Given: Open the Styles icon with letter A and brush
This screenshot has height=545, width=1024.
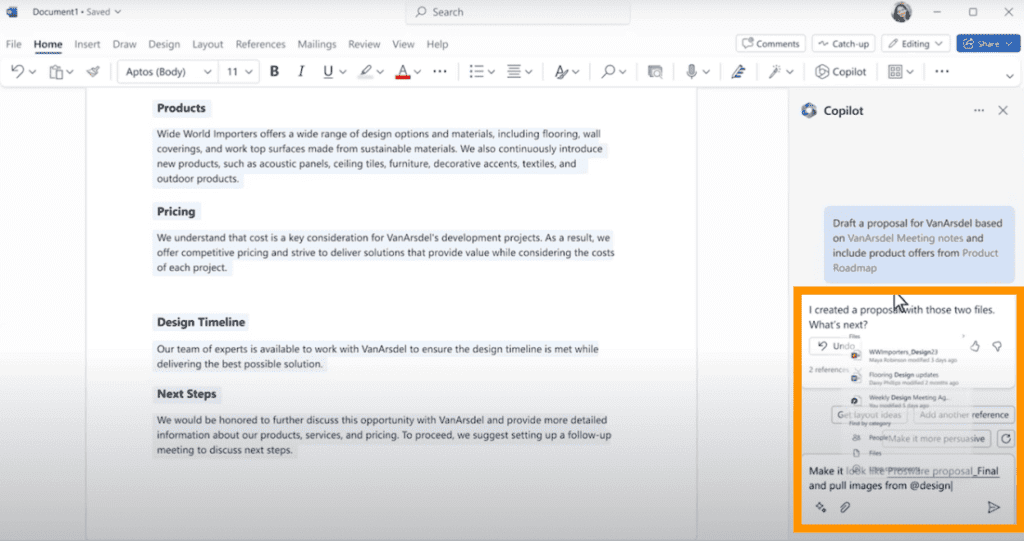Looking at the screenshot, I should tap(561, 72).
